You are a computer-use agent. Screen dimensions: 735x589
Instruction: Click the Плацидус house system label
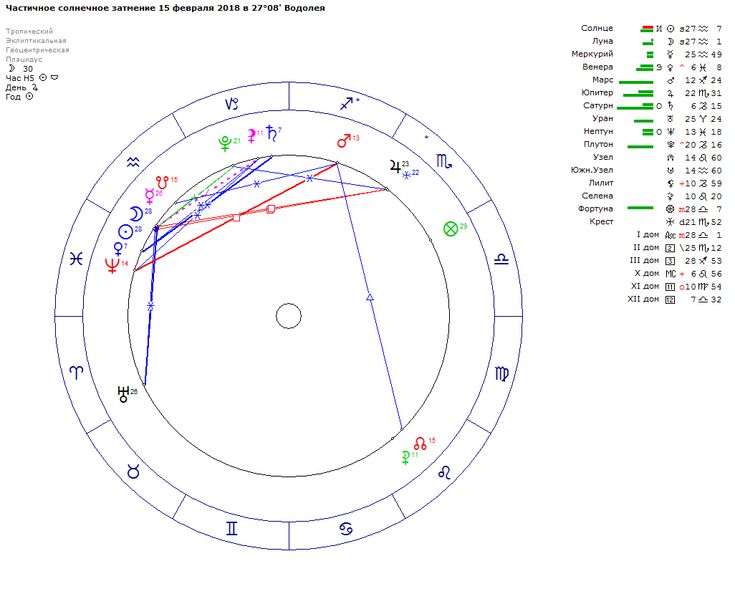pyautogui.click(x=26, y=59)
